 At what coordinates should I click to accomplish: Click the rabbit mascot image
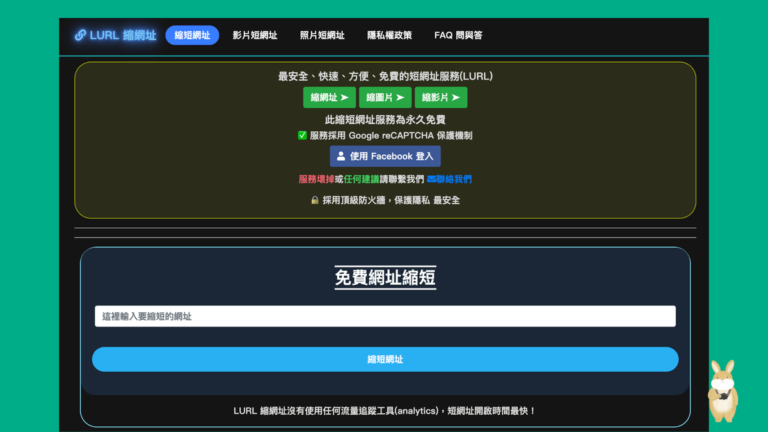click(x=723, y=391)
